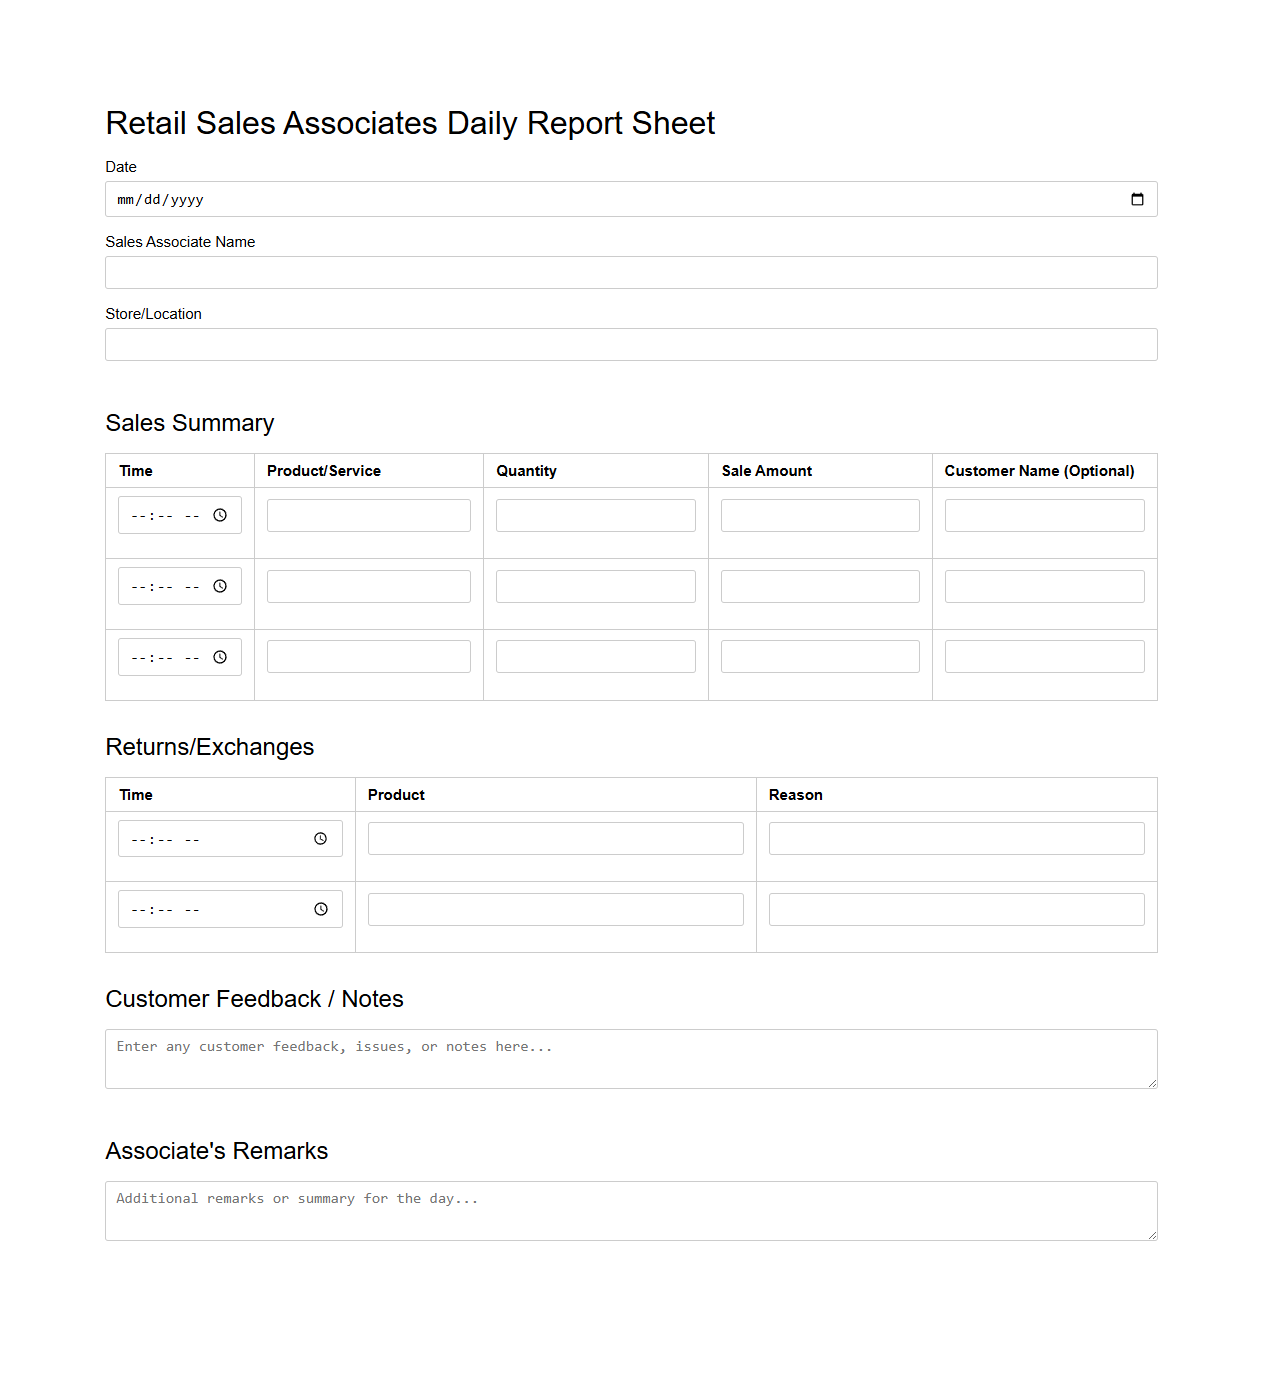Click the clock icon in second Sales Summary row
This screenshot has width=1263, height=1373.
click(220, 586)
